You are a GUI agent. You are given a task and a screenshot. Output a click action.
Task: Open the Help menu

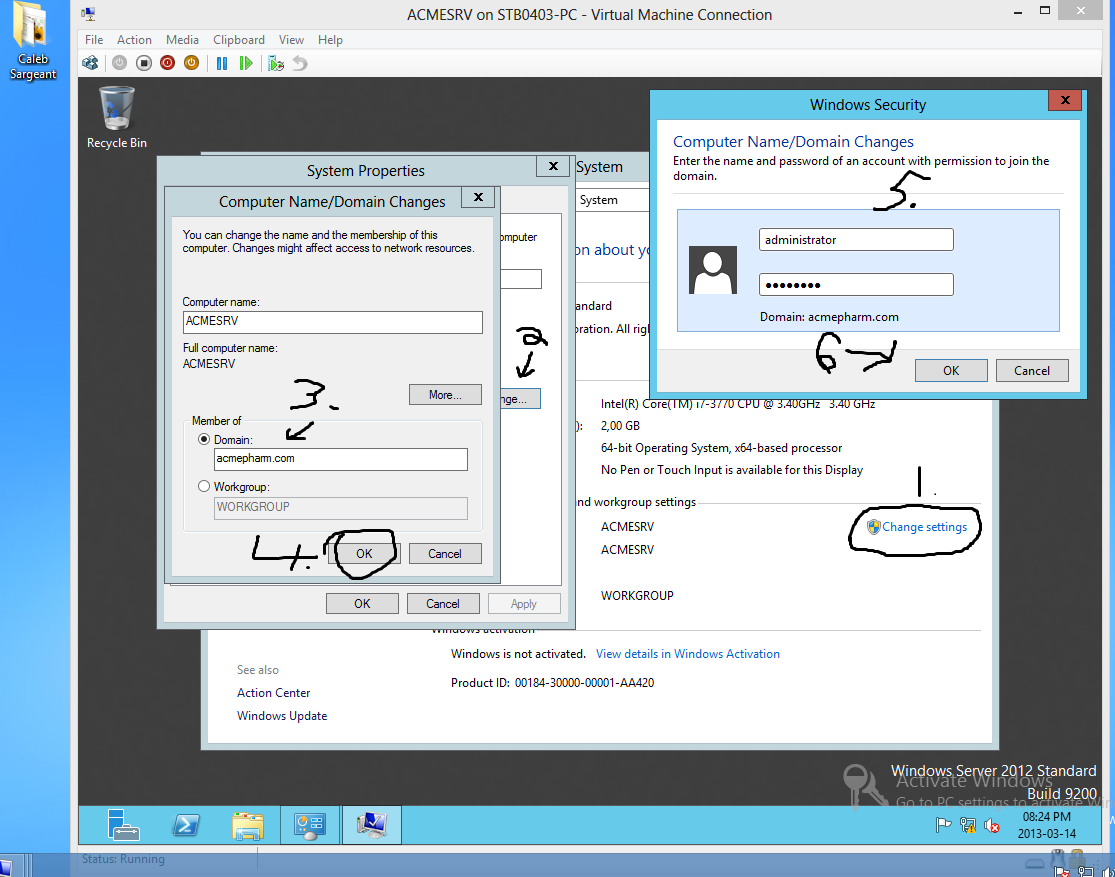(330, 40)
